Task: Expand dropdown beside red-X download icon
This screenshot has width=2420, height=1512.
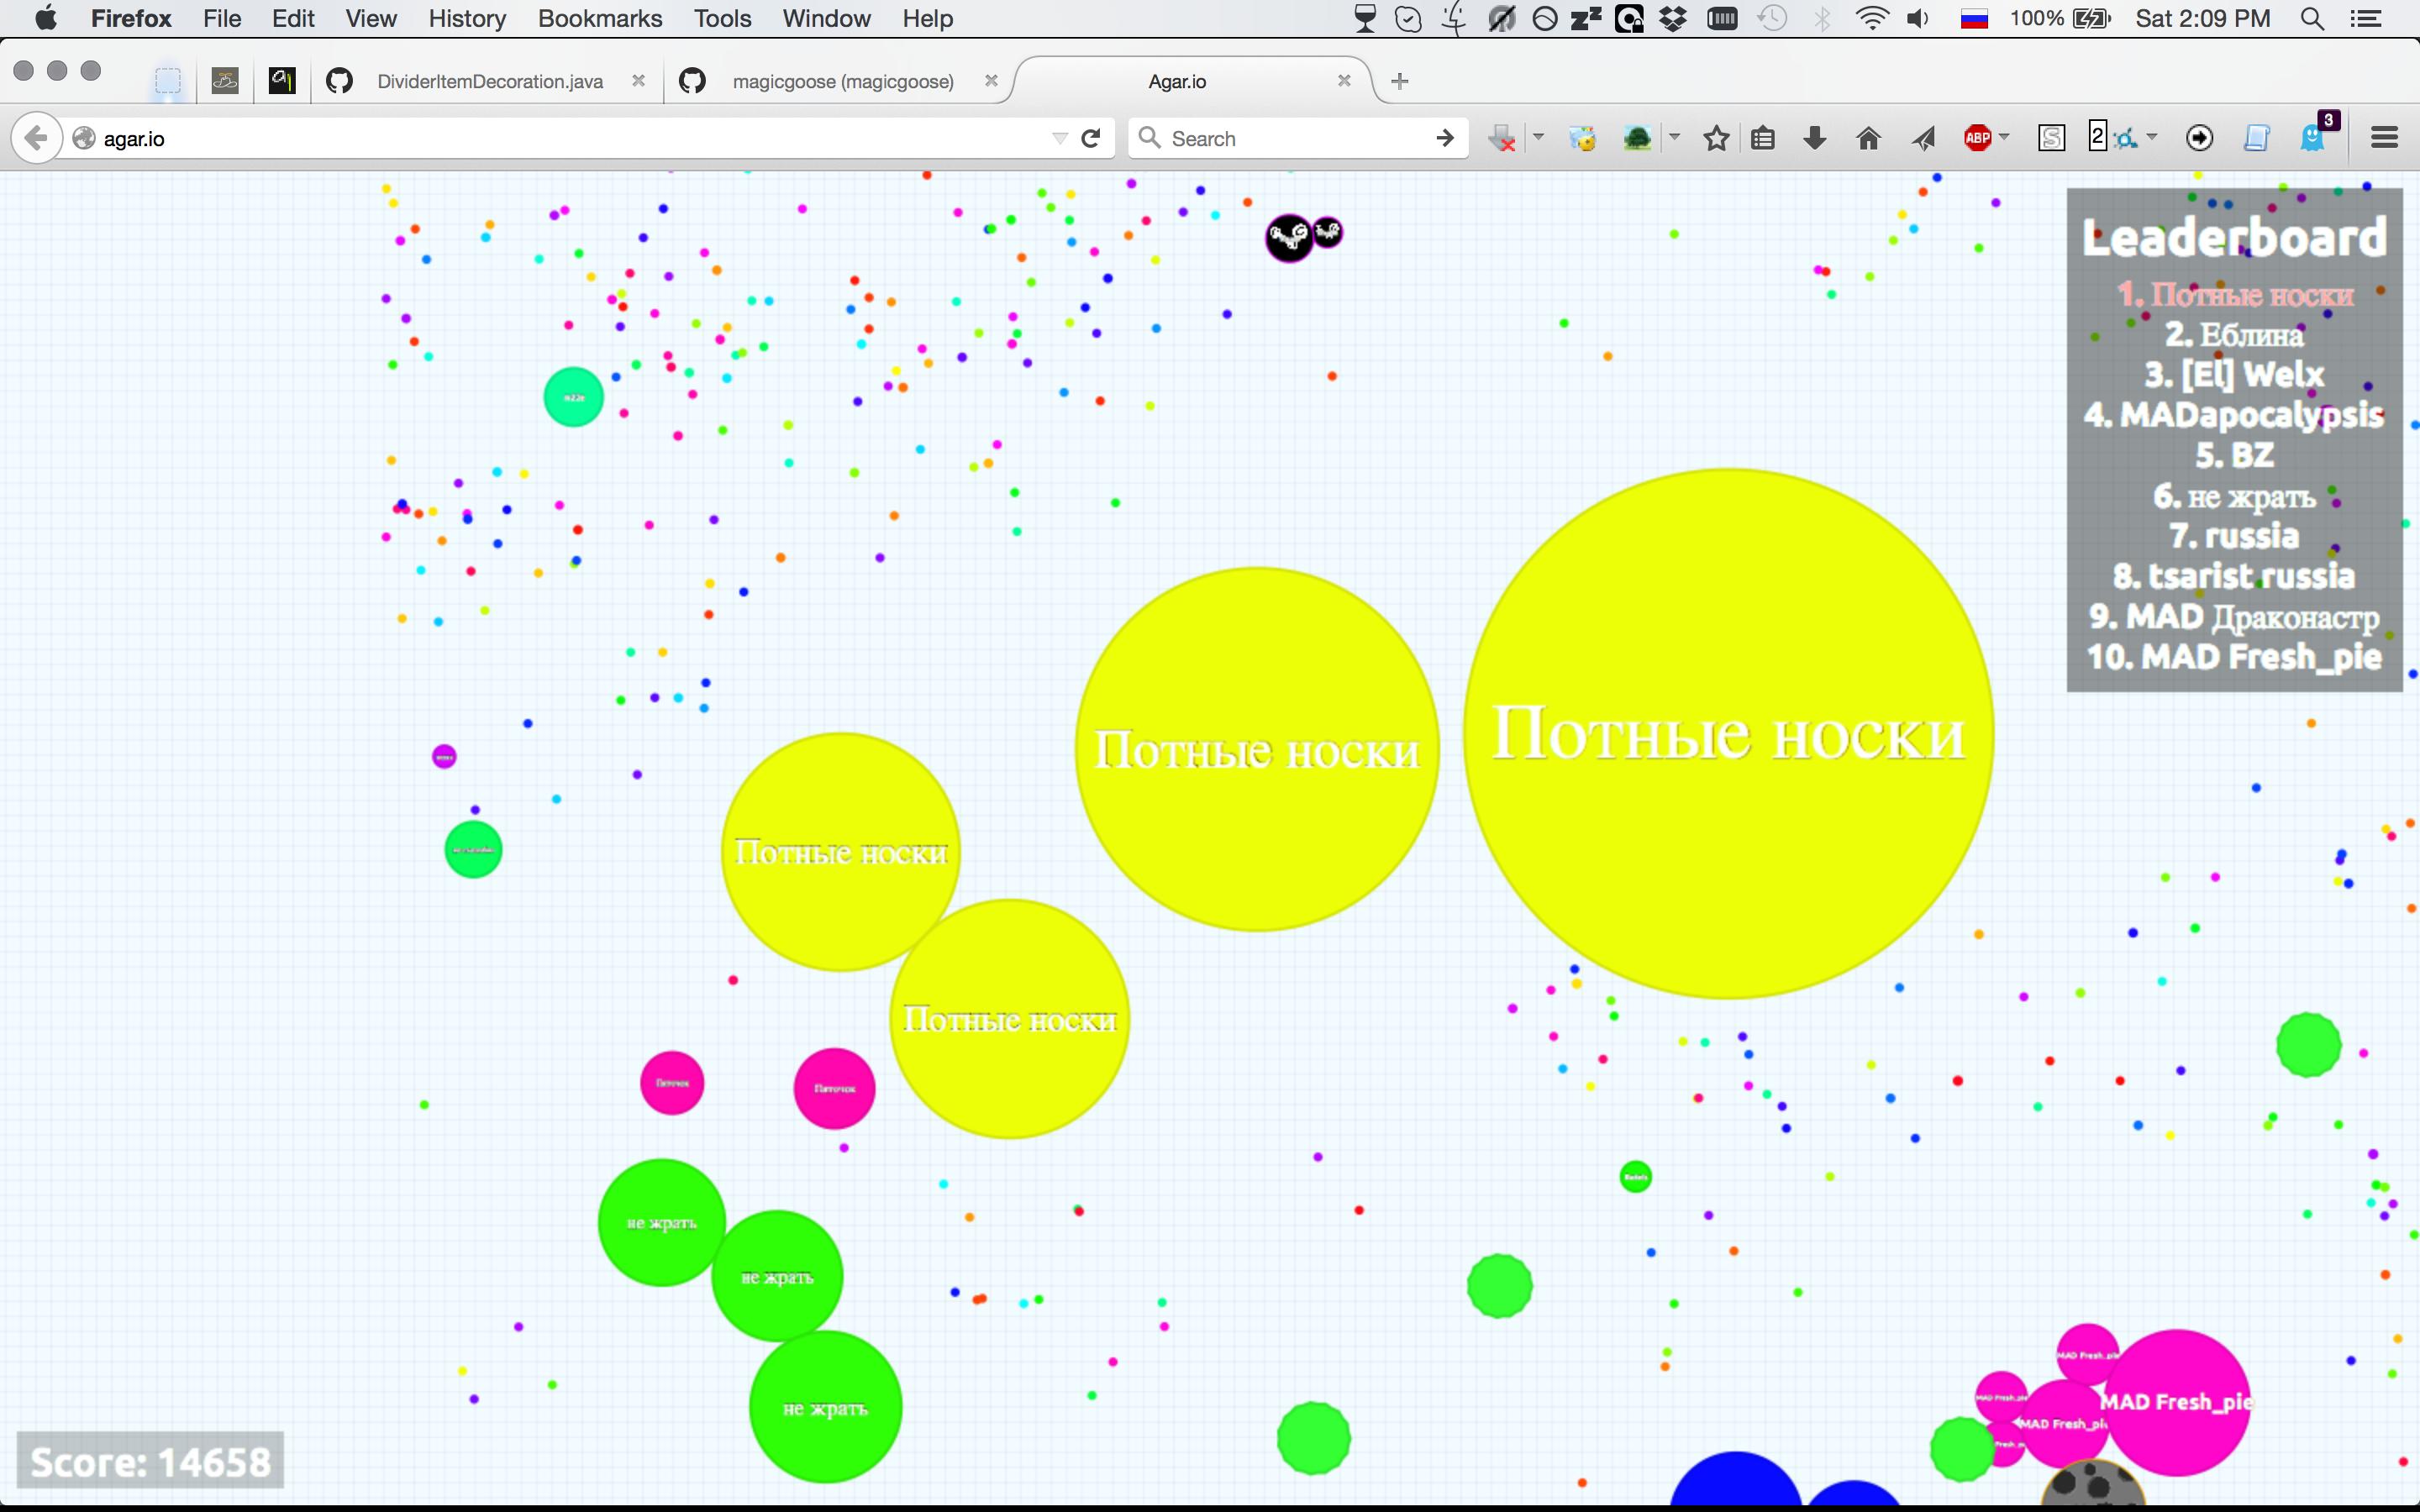Action: click(x=1539, y=136)
